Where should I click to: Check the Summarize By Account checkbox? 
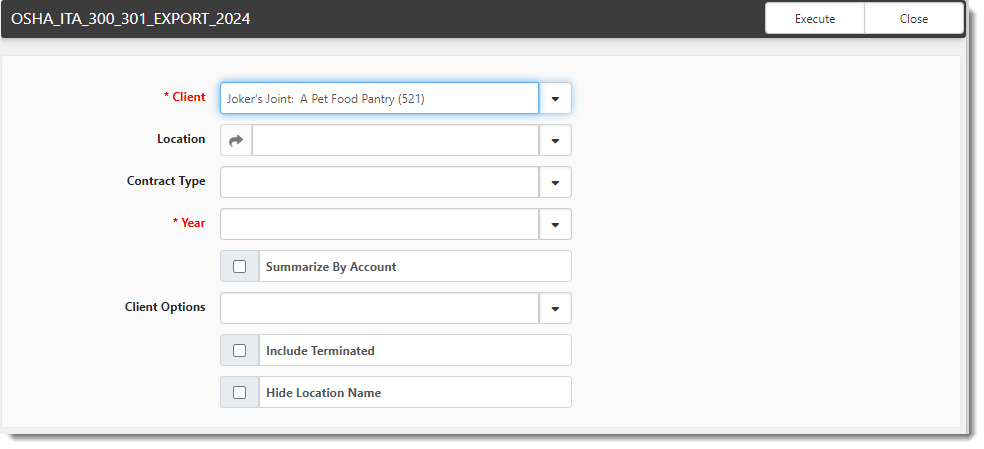click(x=239, y=267)
